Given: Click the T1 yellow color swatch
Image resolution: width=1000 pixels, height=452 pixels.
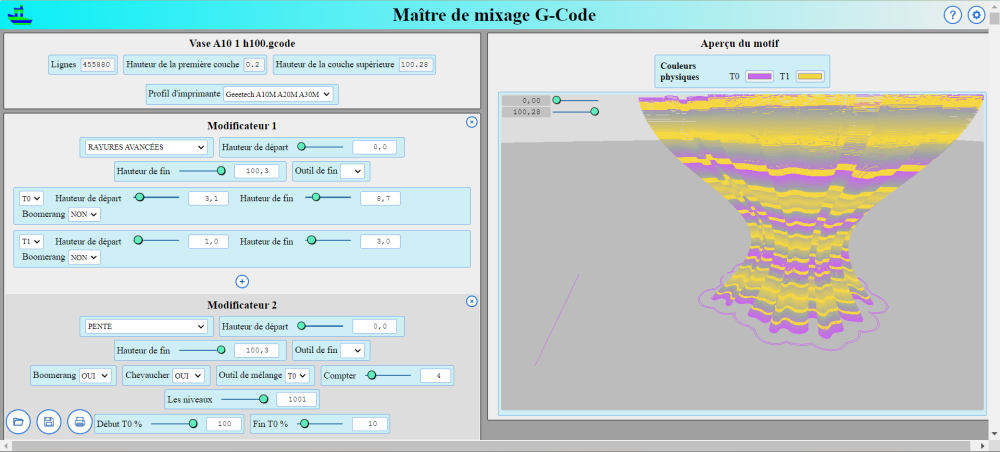Looking at the screenshot, I should pyautogui.click(x=810, y=77).
